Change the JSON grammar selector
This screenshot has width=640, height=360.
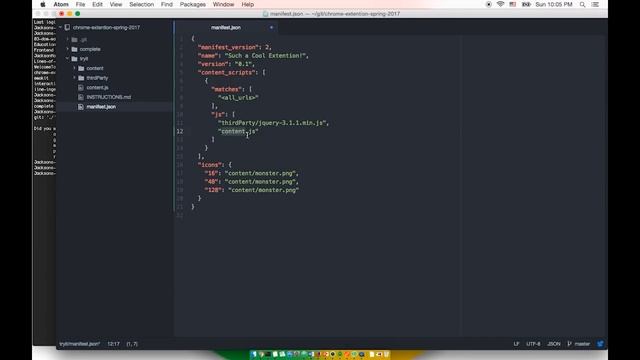554,344
